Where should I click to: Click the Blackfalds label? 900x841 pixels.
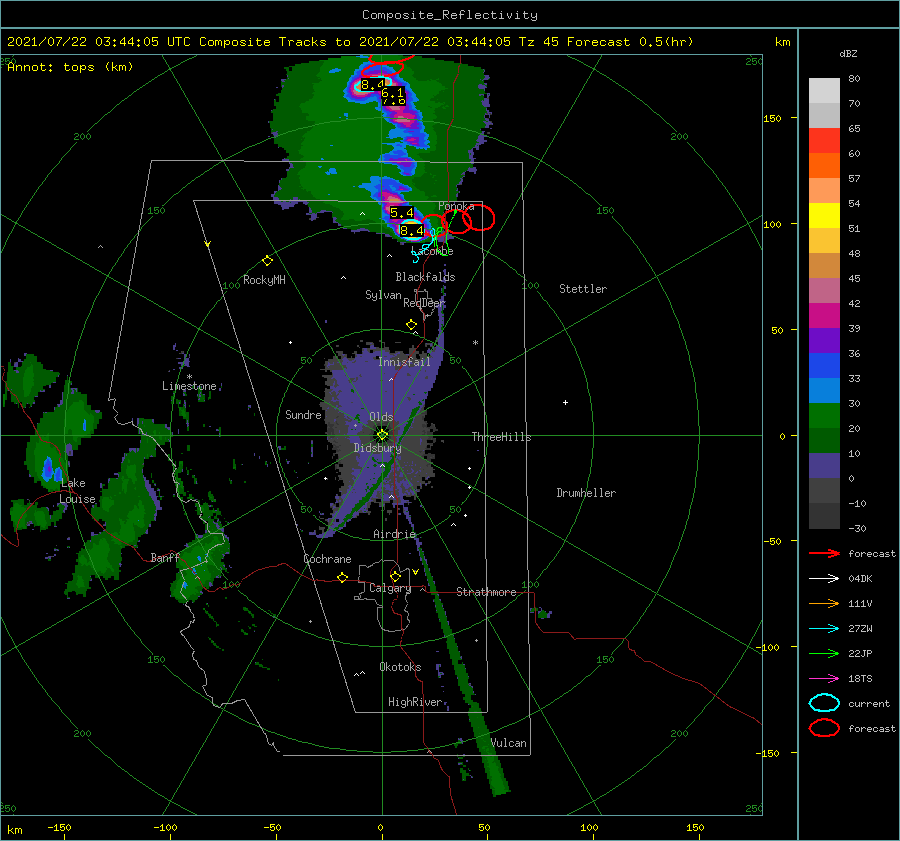pos(425,277)
